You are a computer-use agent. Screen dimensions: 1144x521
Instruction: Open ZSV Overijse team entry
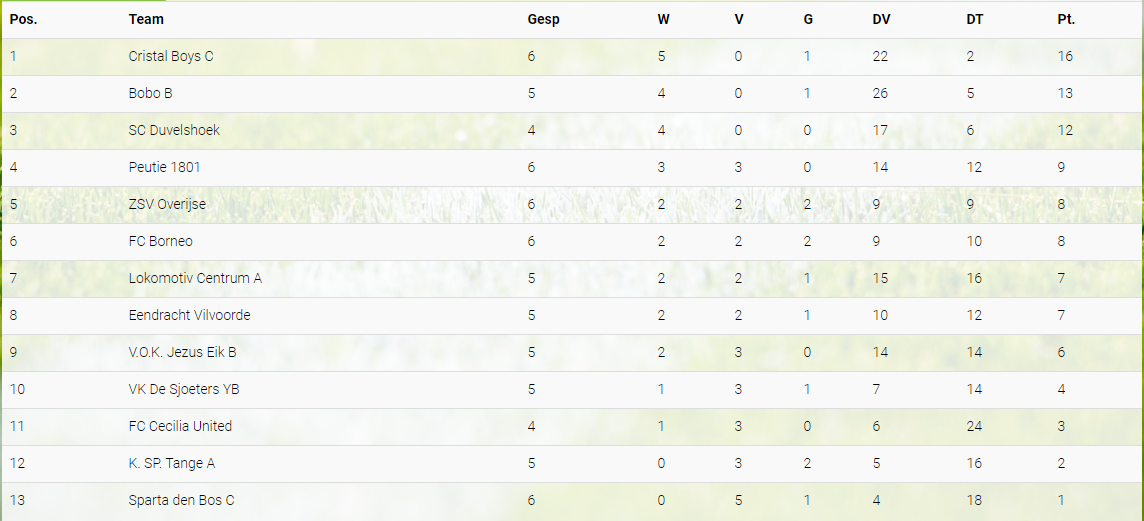click(x=168, y=204)
